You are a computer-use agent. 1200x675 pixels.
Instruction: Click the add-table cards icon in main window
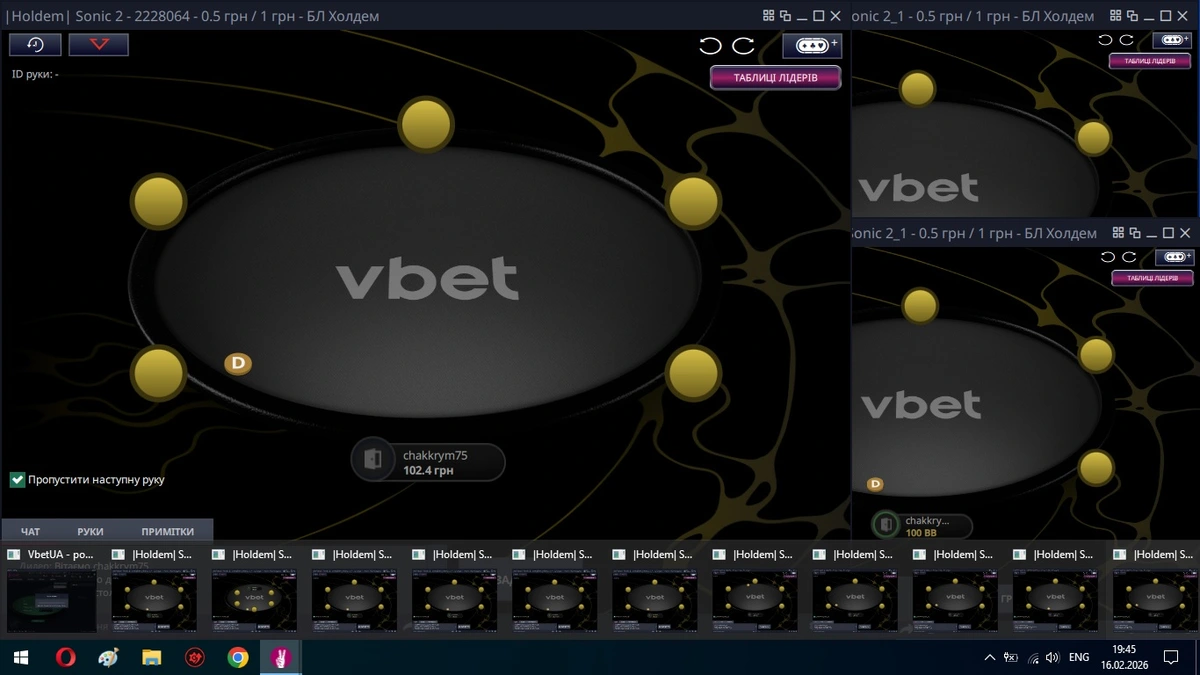pyautogui.click(x=811, y=45)
